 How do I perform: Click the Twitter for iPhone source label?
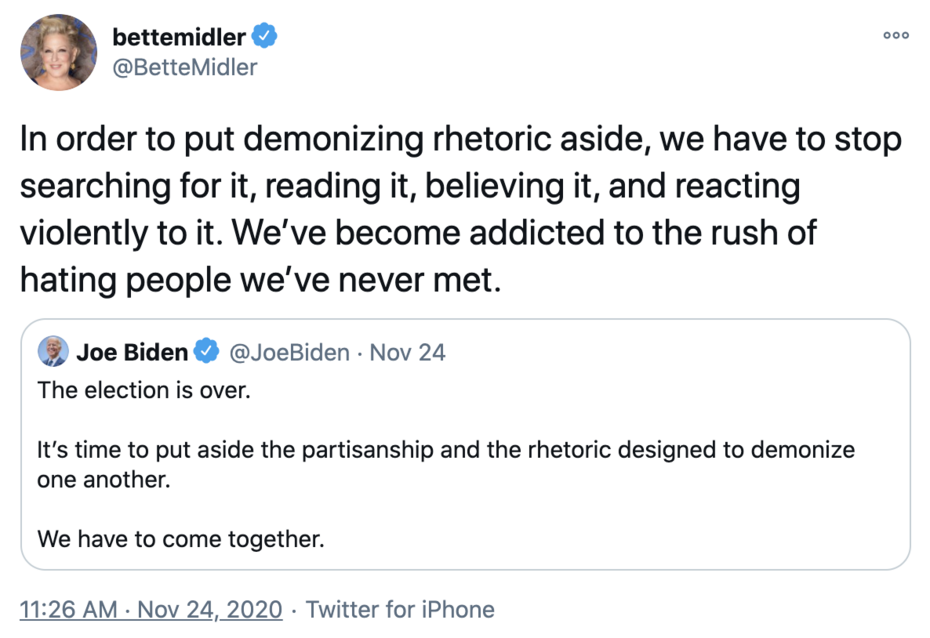pos(400,609)
